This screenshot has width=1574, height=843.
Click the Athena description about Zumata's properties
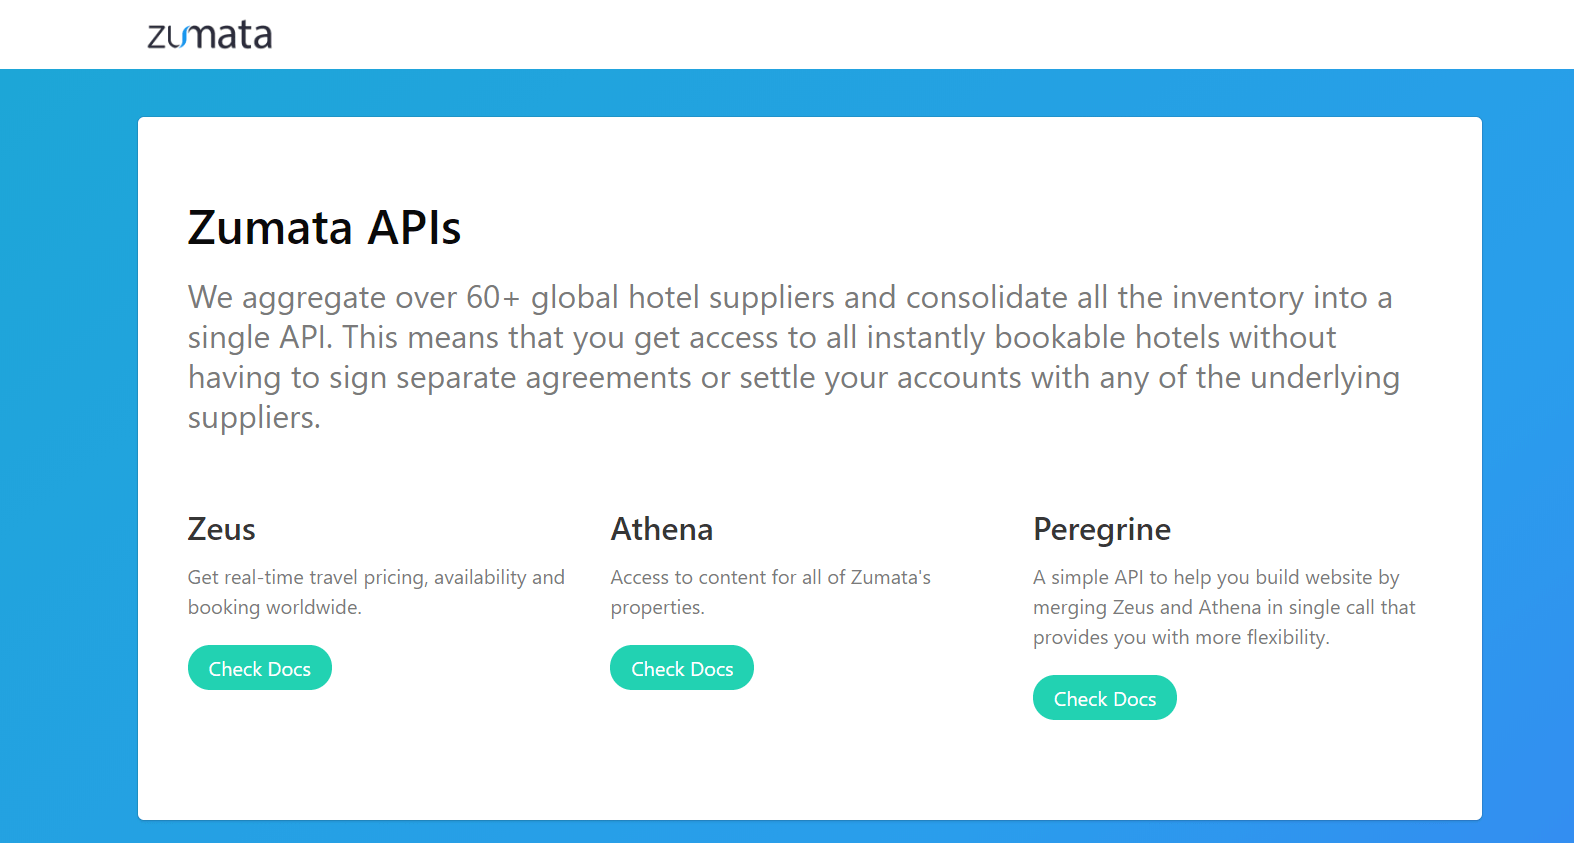[x=771, y=592]
